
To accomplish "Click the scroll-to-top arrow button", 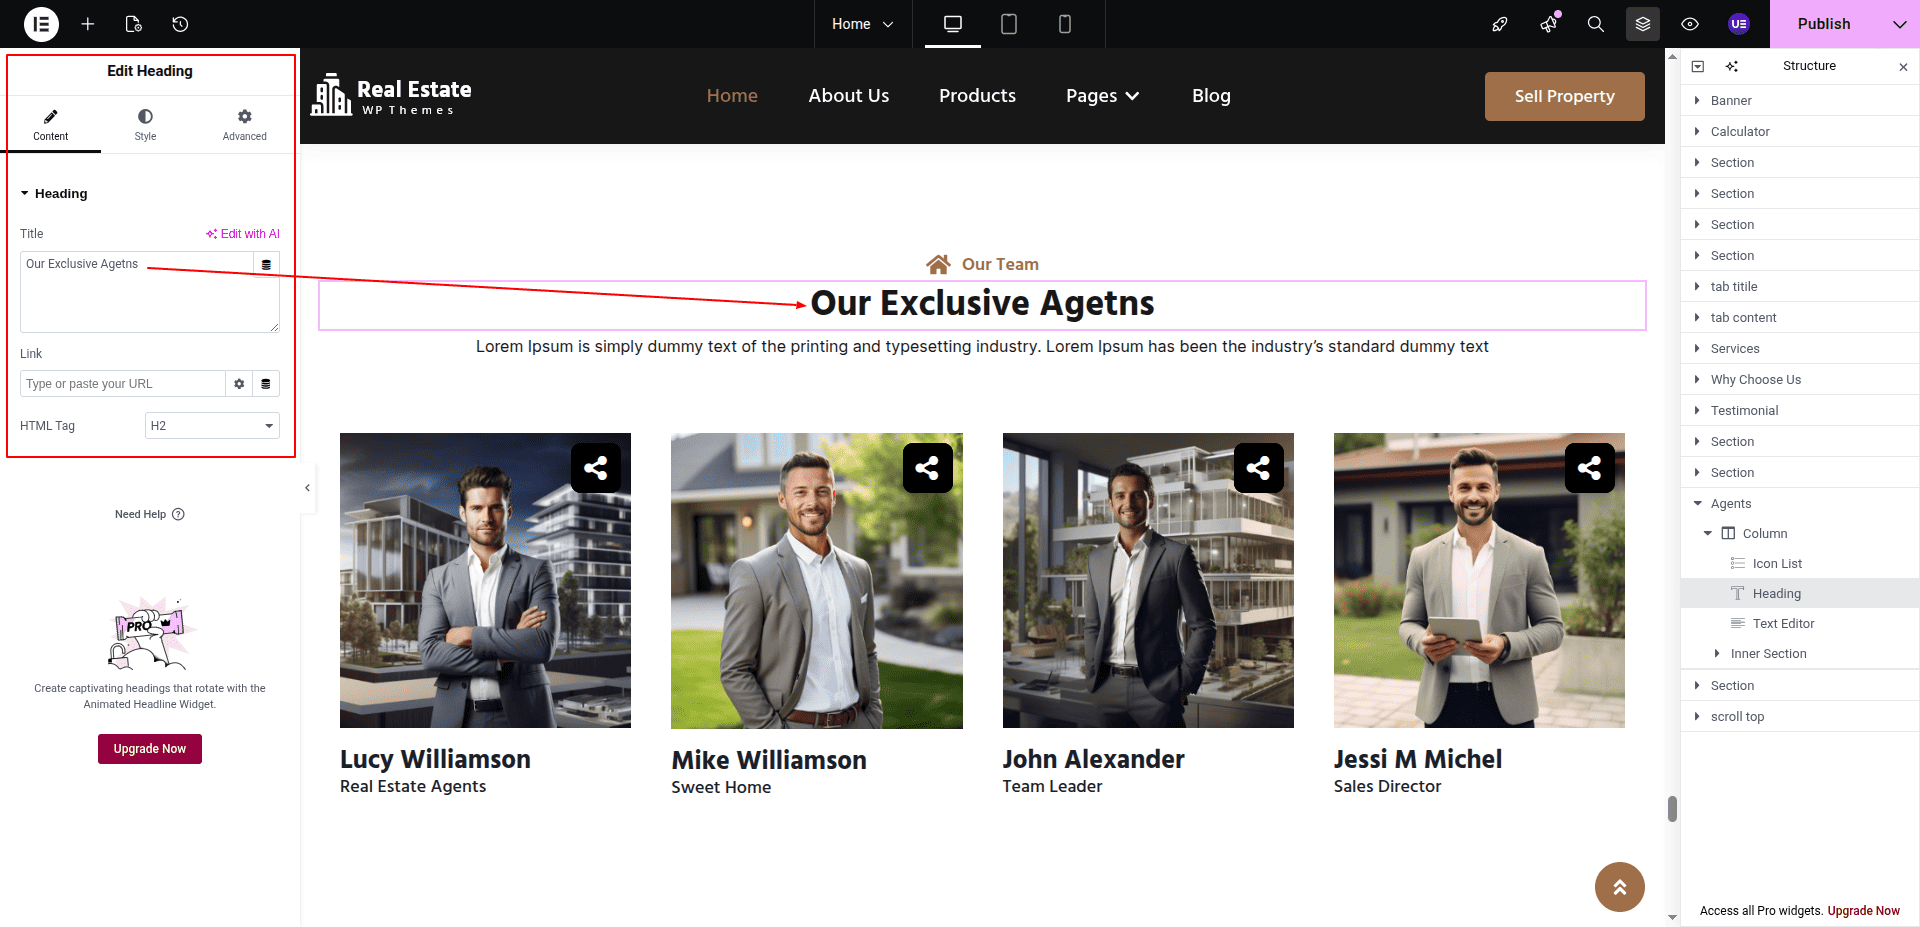I will (x=1619, y=887).
